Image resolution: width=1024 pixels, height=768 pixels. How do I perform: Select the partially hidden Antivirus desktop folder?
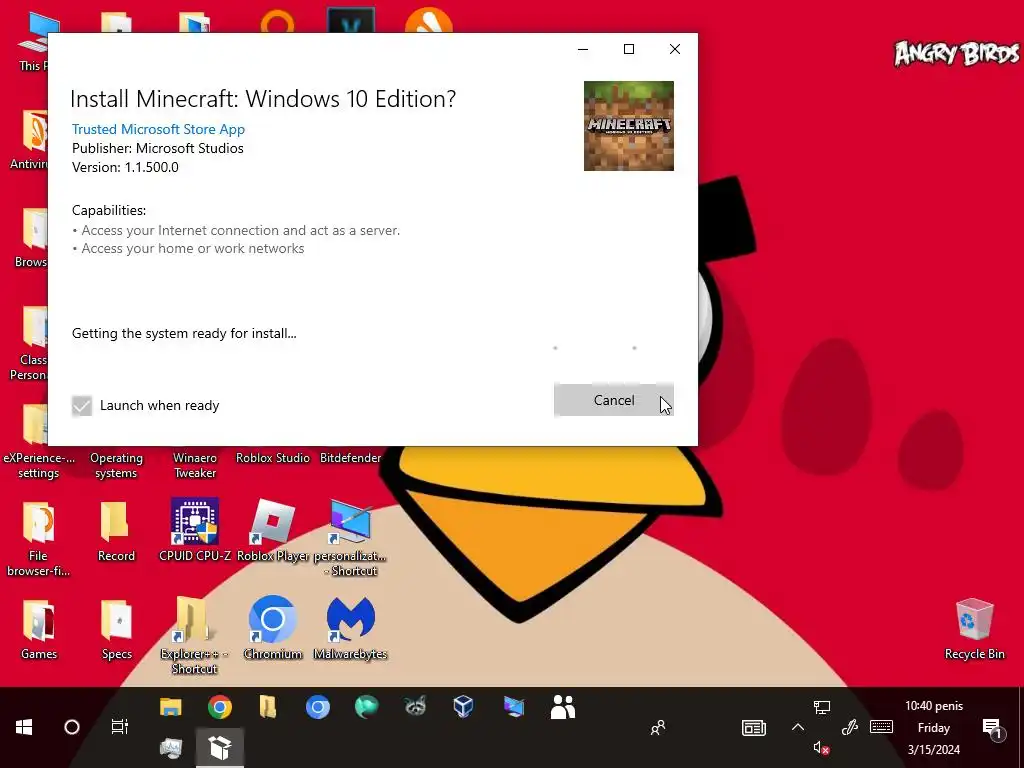click(30, 140)
